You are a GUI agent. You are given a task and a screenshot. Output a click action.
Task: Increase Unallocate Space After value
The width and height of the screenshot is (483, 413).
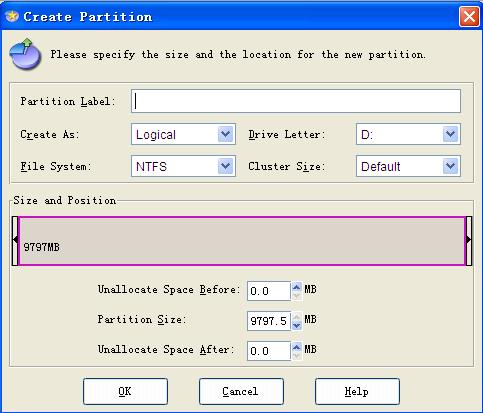pyautogui.click(x=297, y=346)
